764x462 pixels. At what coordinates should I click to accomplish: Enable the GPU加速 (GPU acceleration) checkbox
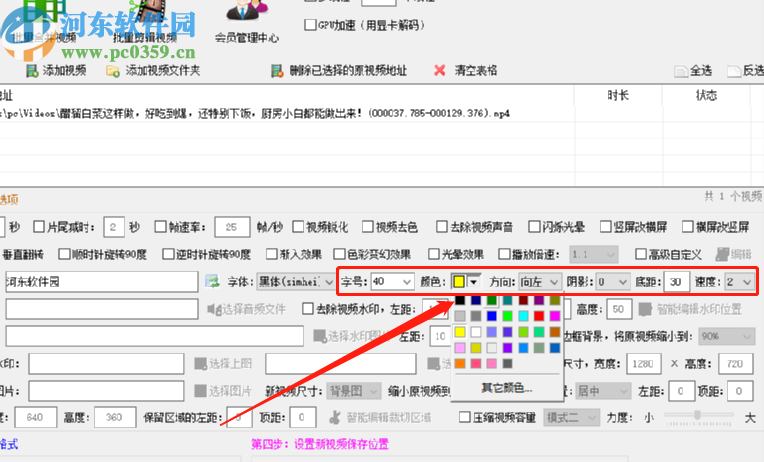[x=310, y=25]
